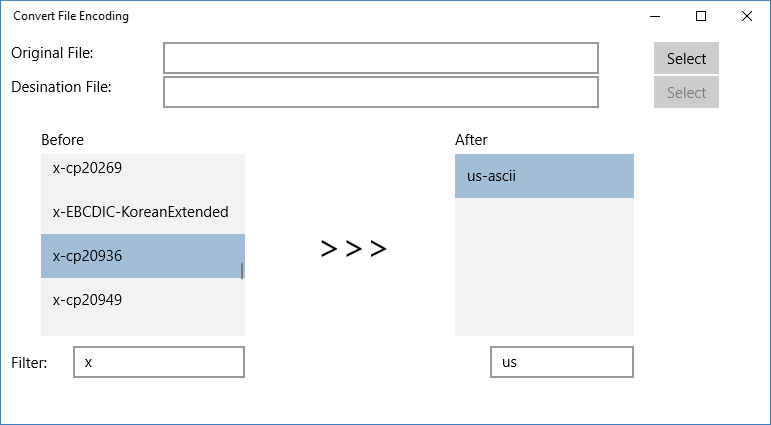
Task: Click the Filter: label
Action: pyautogui.click(x=30, y=363)
